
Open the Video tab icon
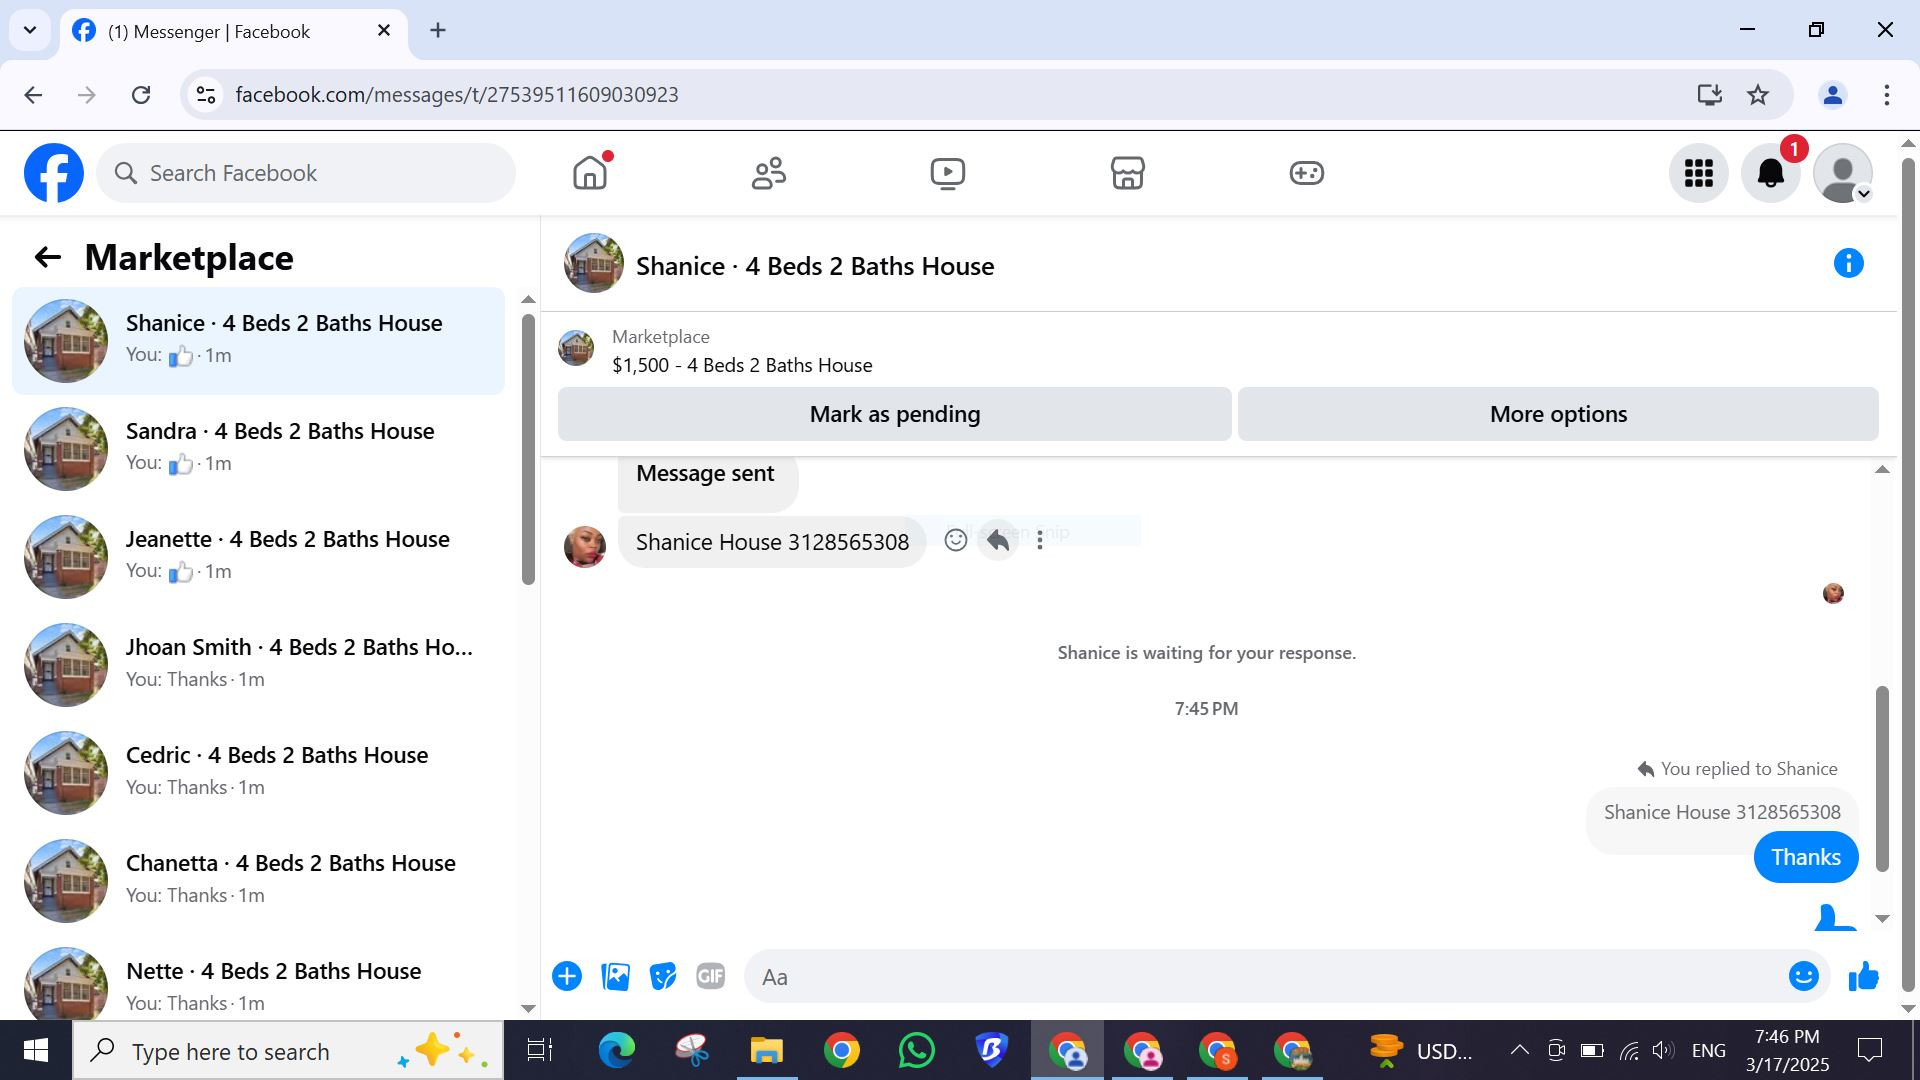pyautogui.click(x=948, y=173)
